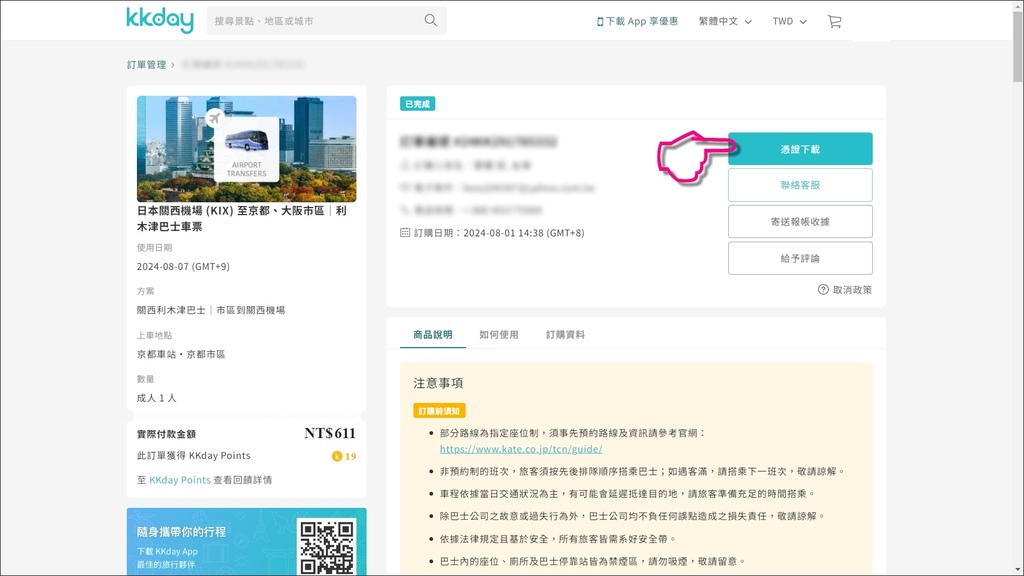Switch to the 如何使用 tab
This screenshot has height=576, width=1024.
coord(499,334)
